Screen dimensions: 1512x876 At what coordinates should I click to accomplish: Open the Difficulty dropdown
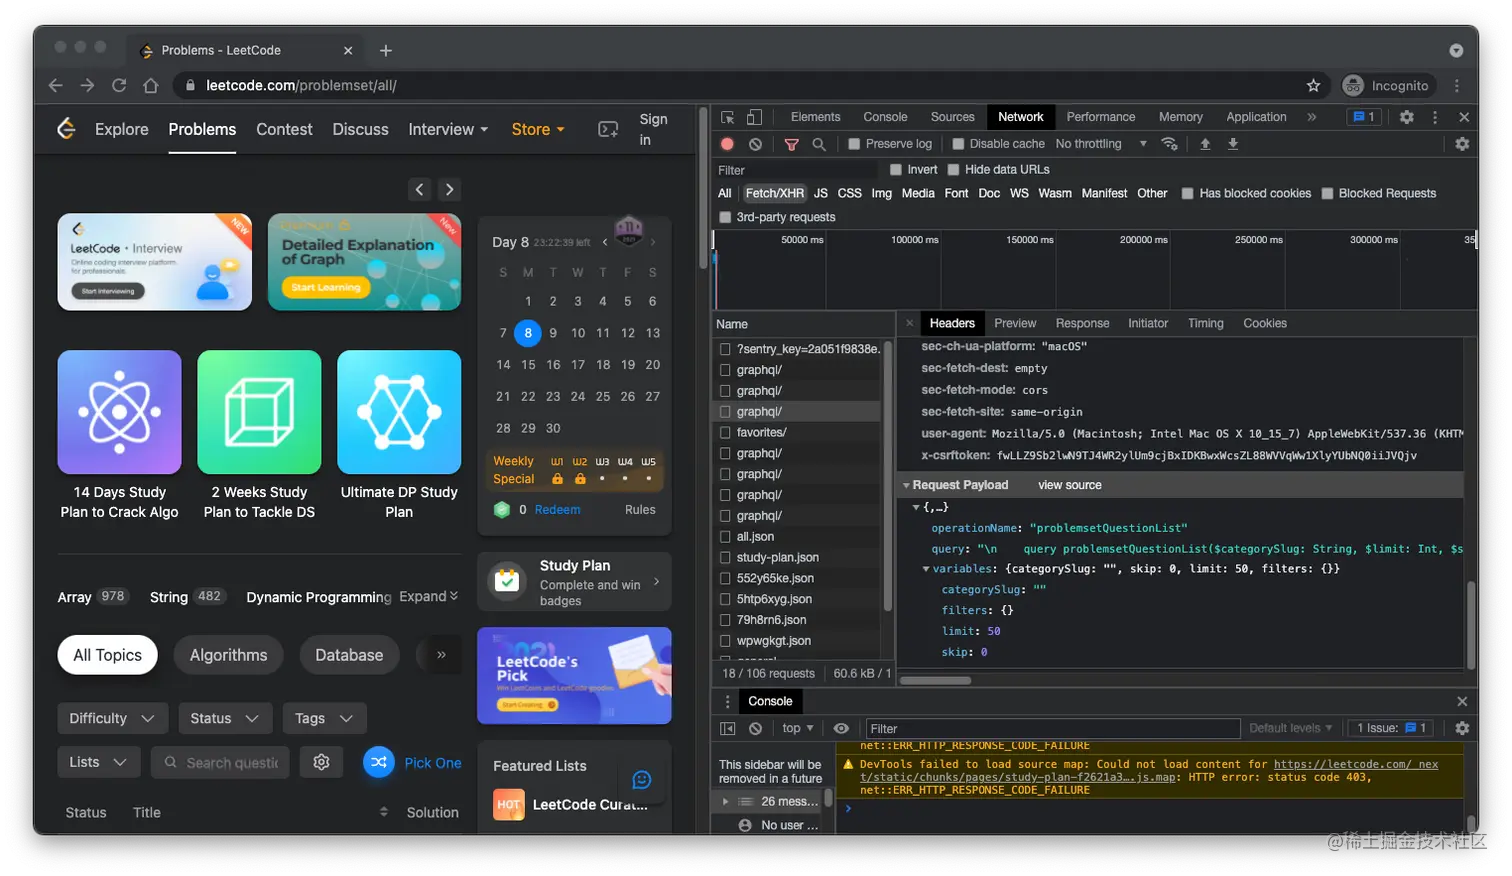point(111,718)
